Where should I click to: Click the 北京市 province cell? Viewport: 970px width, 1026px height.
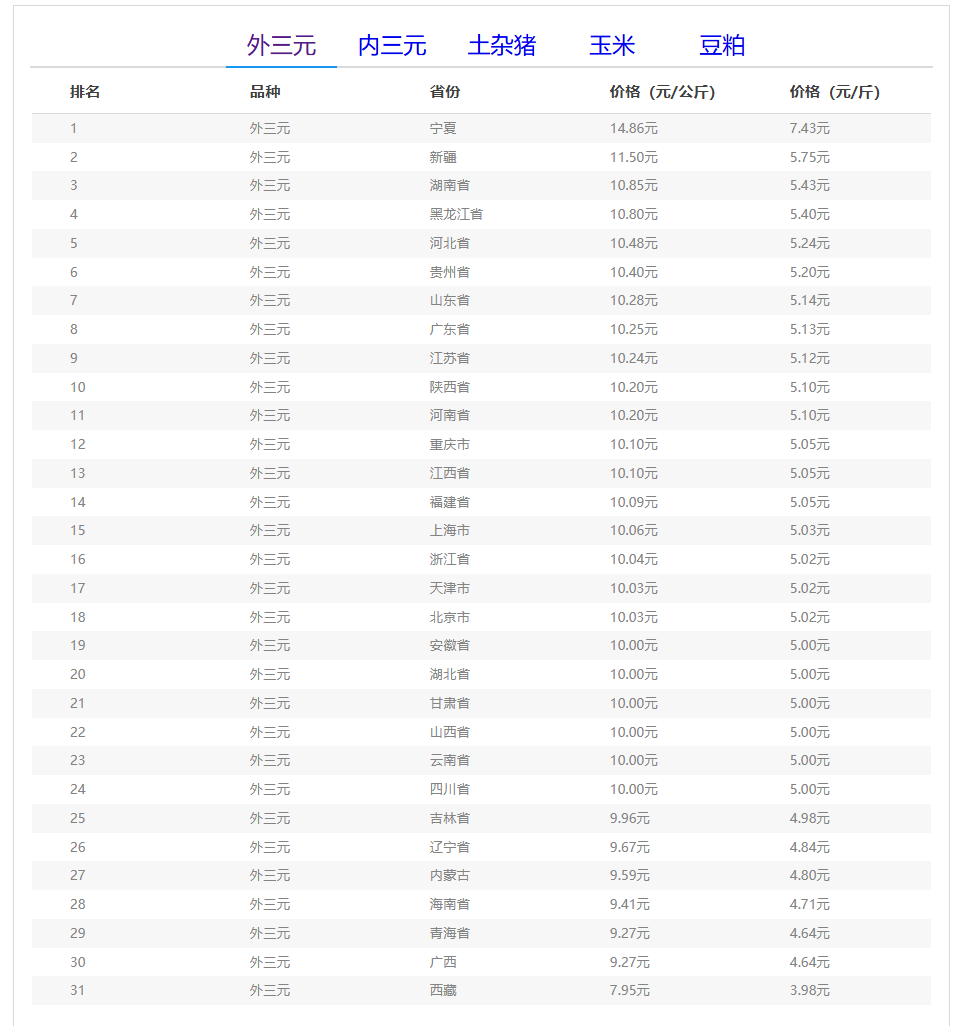[450, 617]
